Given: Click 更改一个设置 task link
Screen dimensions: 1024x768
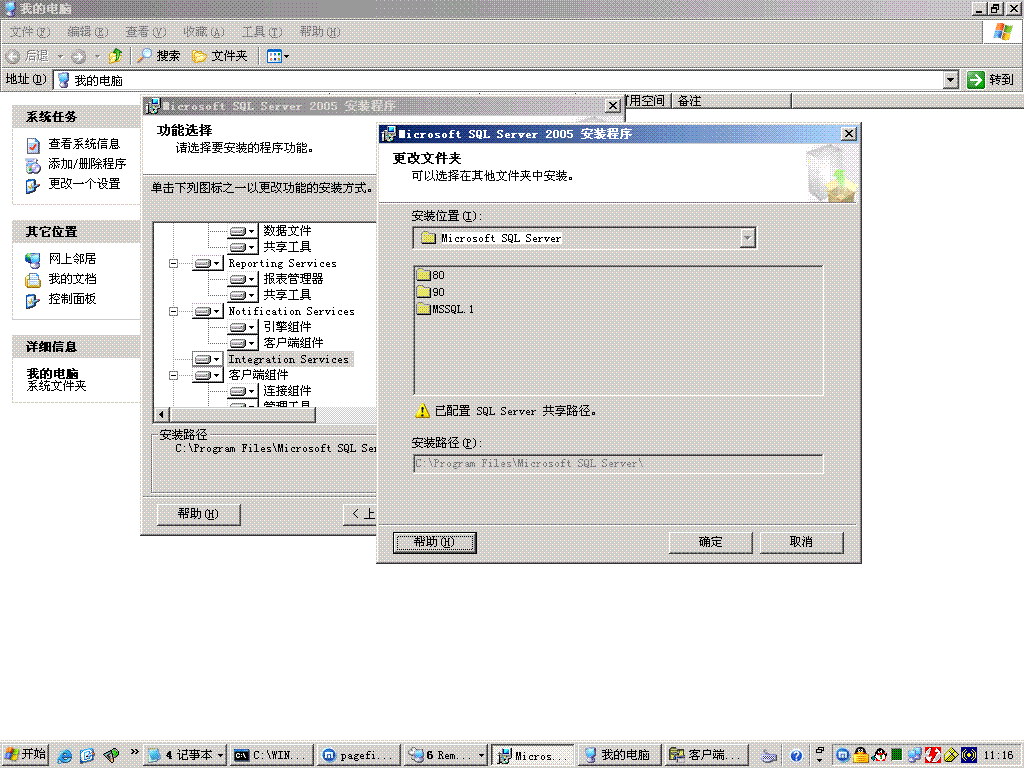Looking at the screenshot, I should [x=84, y=184].
